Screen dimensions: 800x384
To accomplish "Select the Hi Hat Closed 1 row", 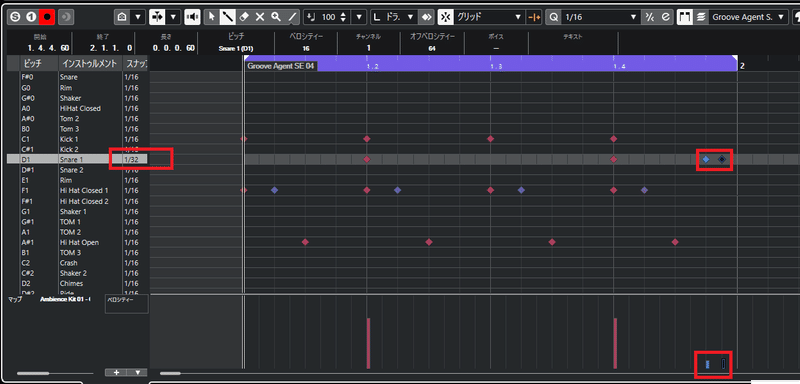I will [78, 190].
